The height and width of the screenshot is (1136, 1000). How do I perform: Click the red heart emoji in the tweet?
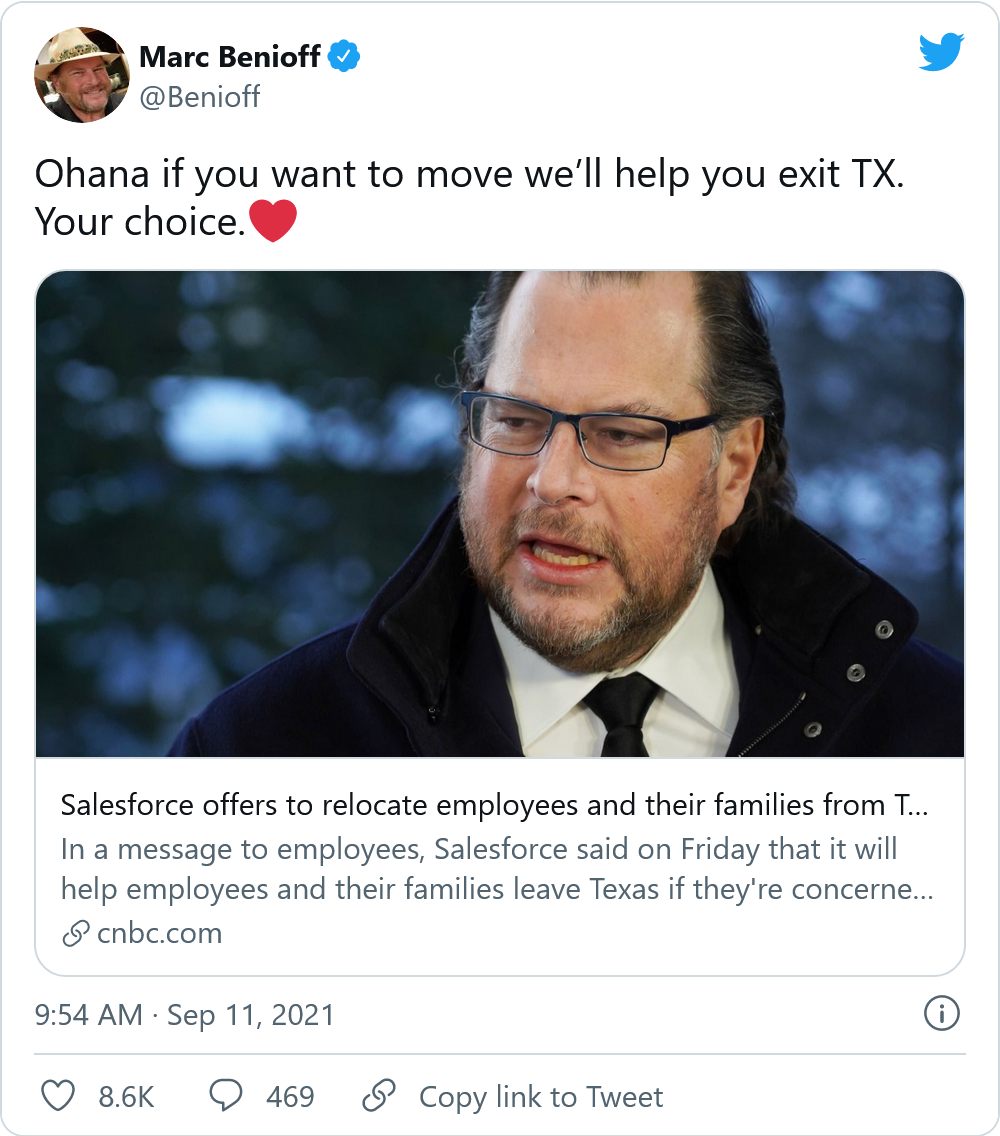pyautogui.click(x=272, y=221)
